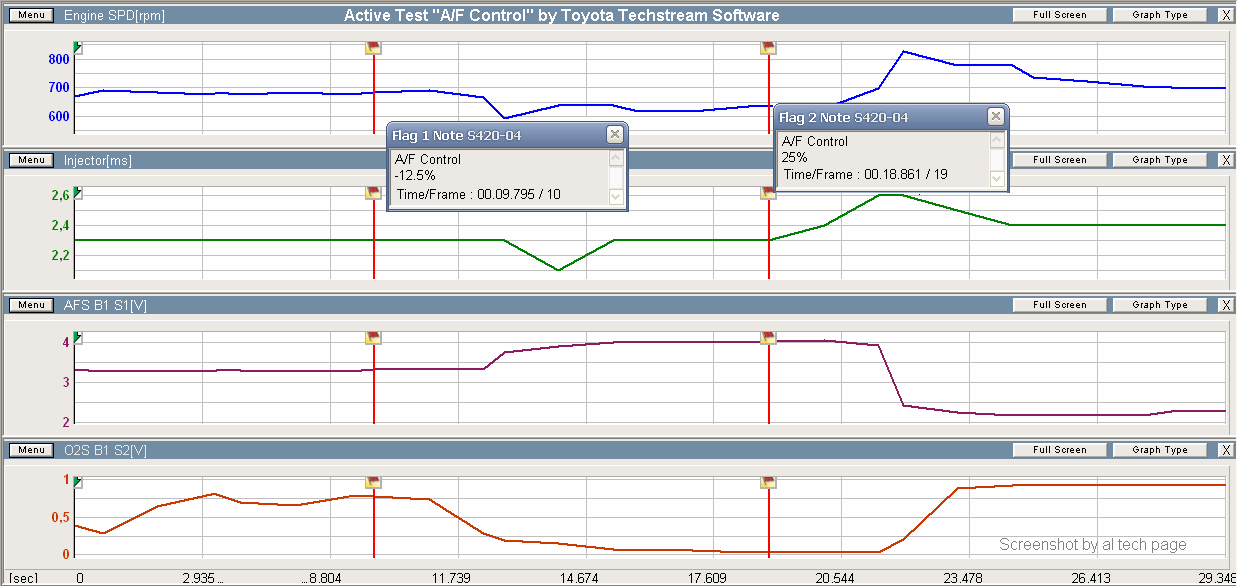
Task: Close the Flag 1 Note popup
Action: coord(614,135)
